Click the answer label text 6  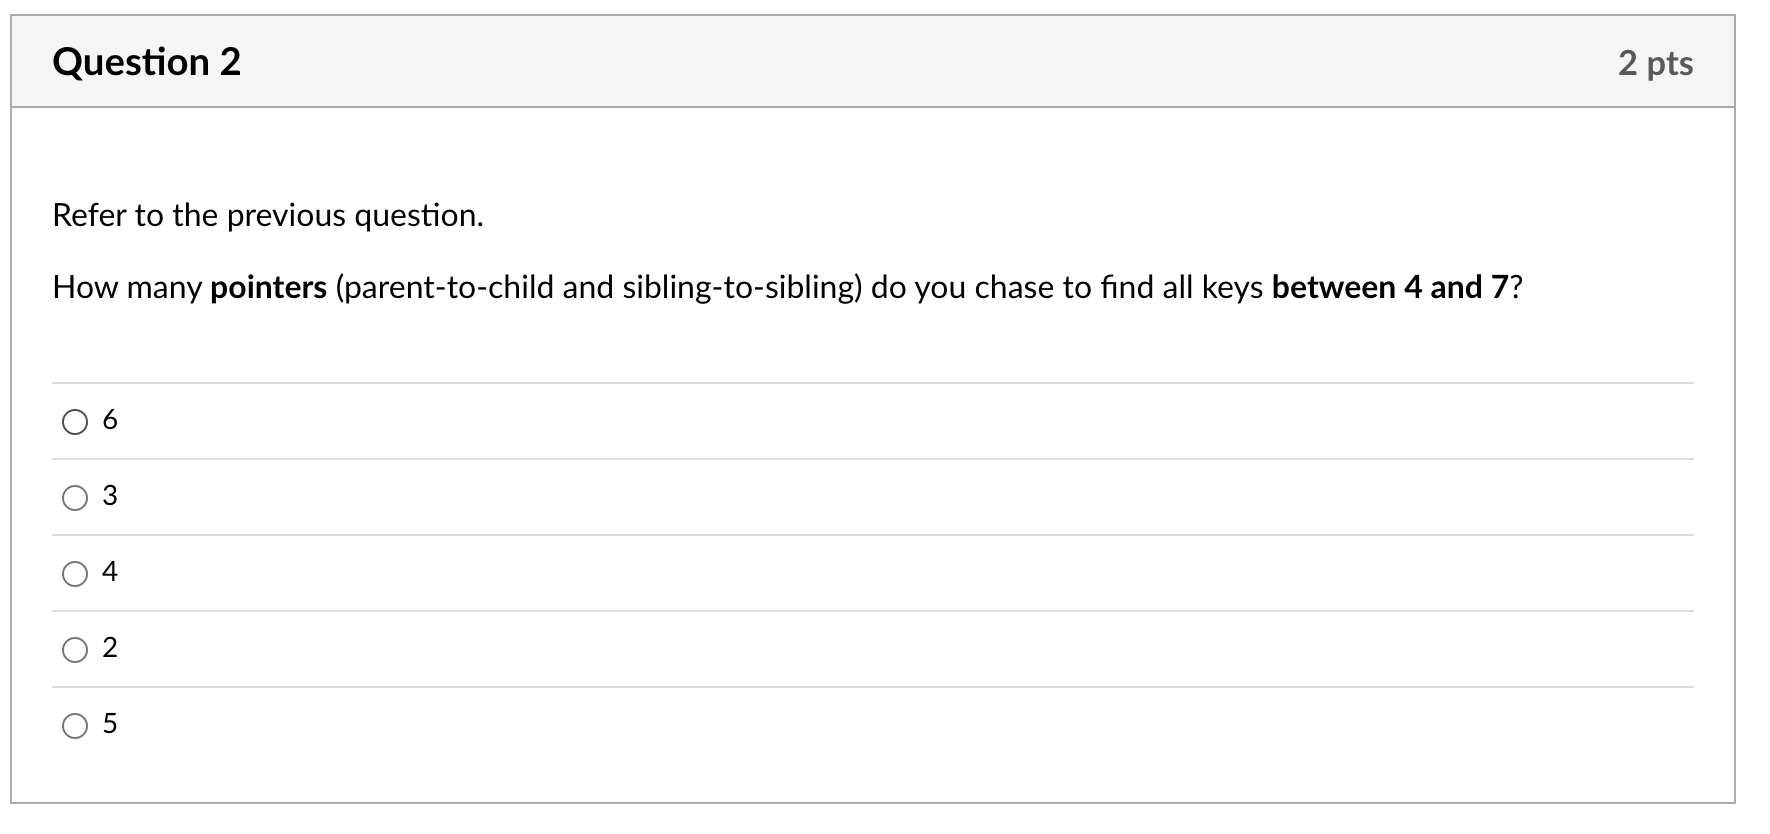(x=110, y=420)
